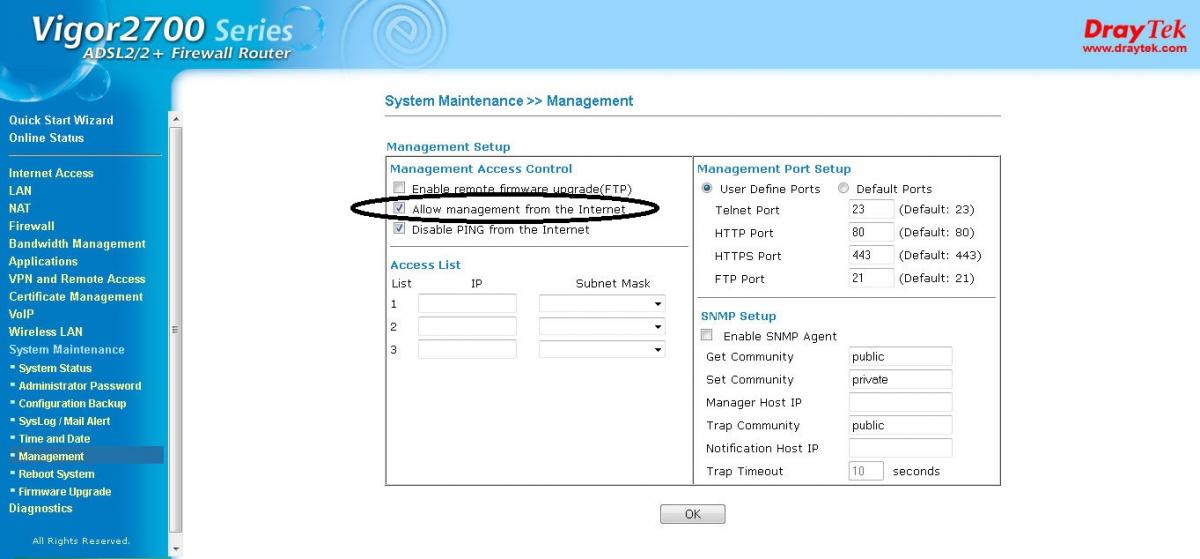Click IP field for access list 1

467,303
